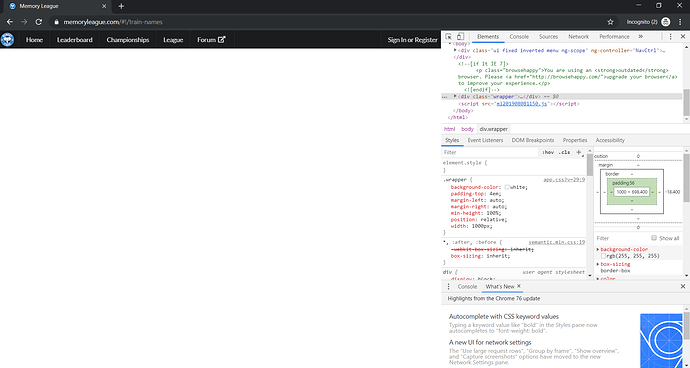690x368 pixels.
Task: Close the Memory League tab
Action: point(104,6)
